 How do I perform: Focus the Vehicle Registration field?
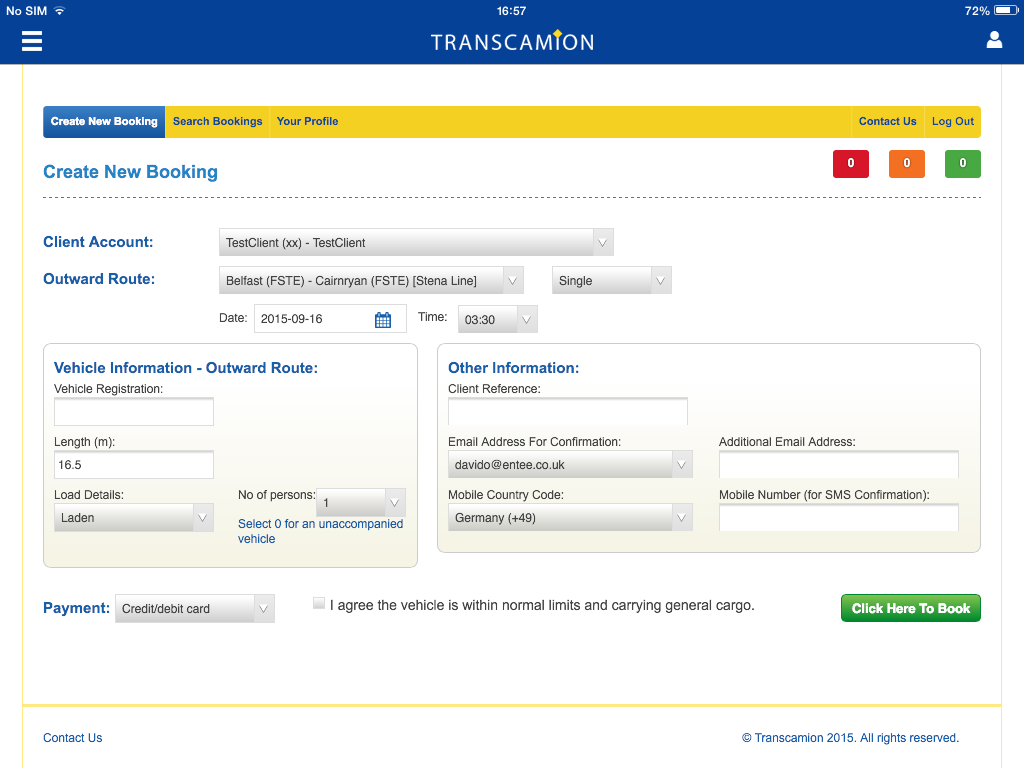(134, 411)
